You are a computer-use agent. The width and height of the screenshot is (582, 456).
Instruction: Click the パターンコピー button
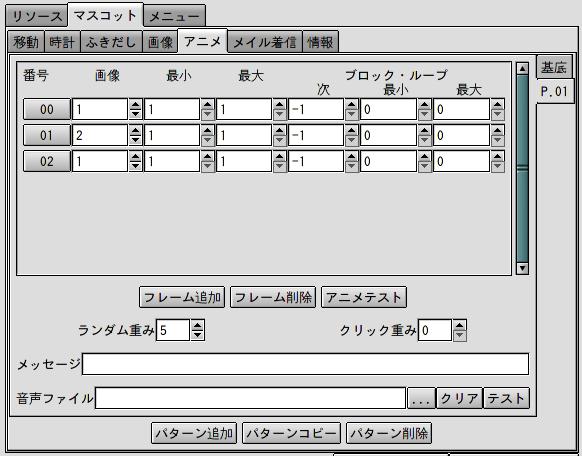pyautogui.click(x=291, y=433)
